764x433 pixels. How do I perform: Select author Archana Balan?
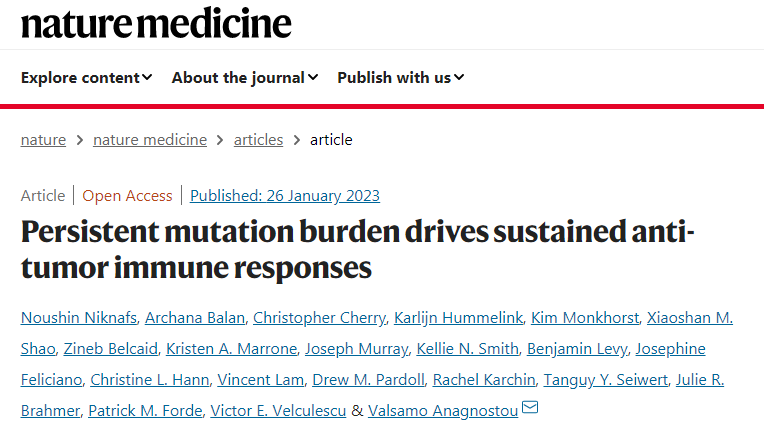[194, 319]
